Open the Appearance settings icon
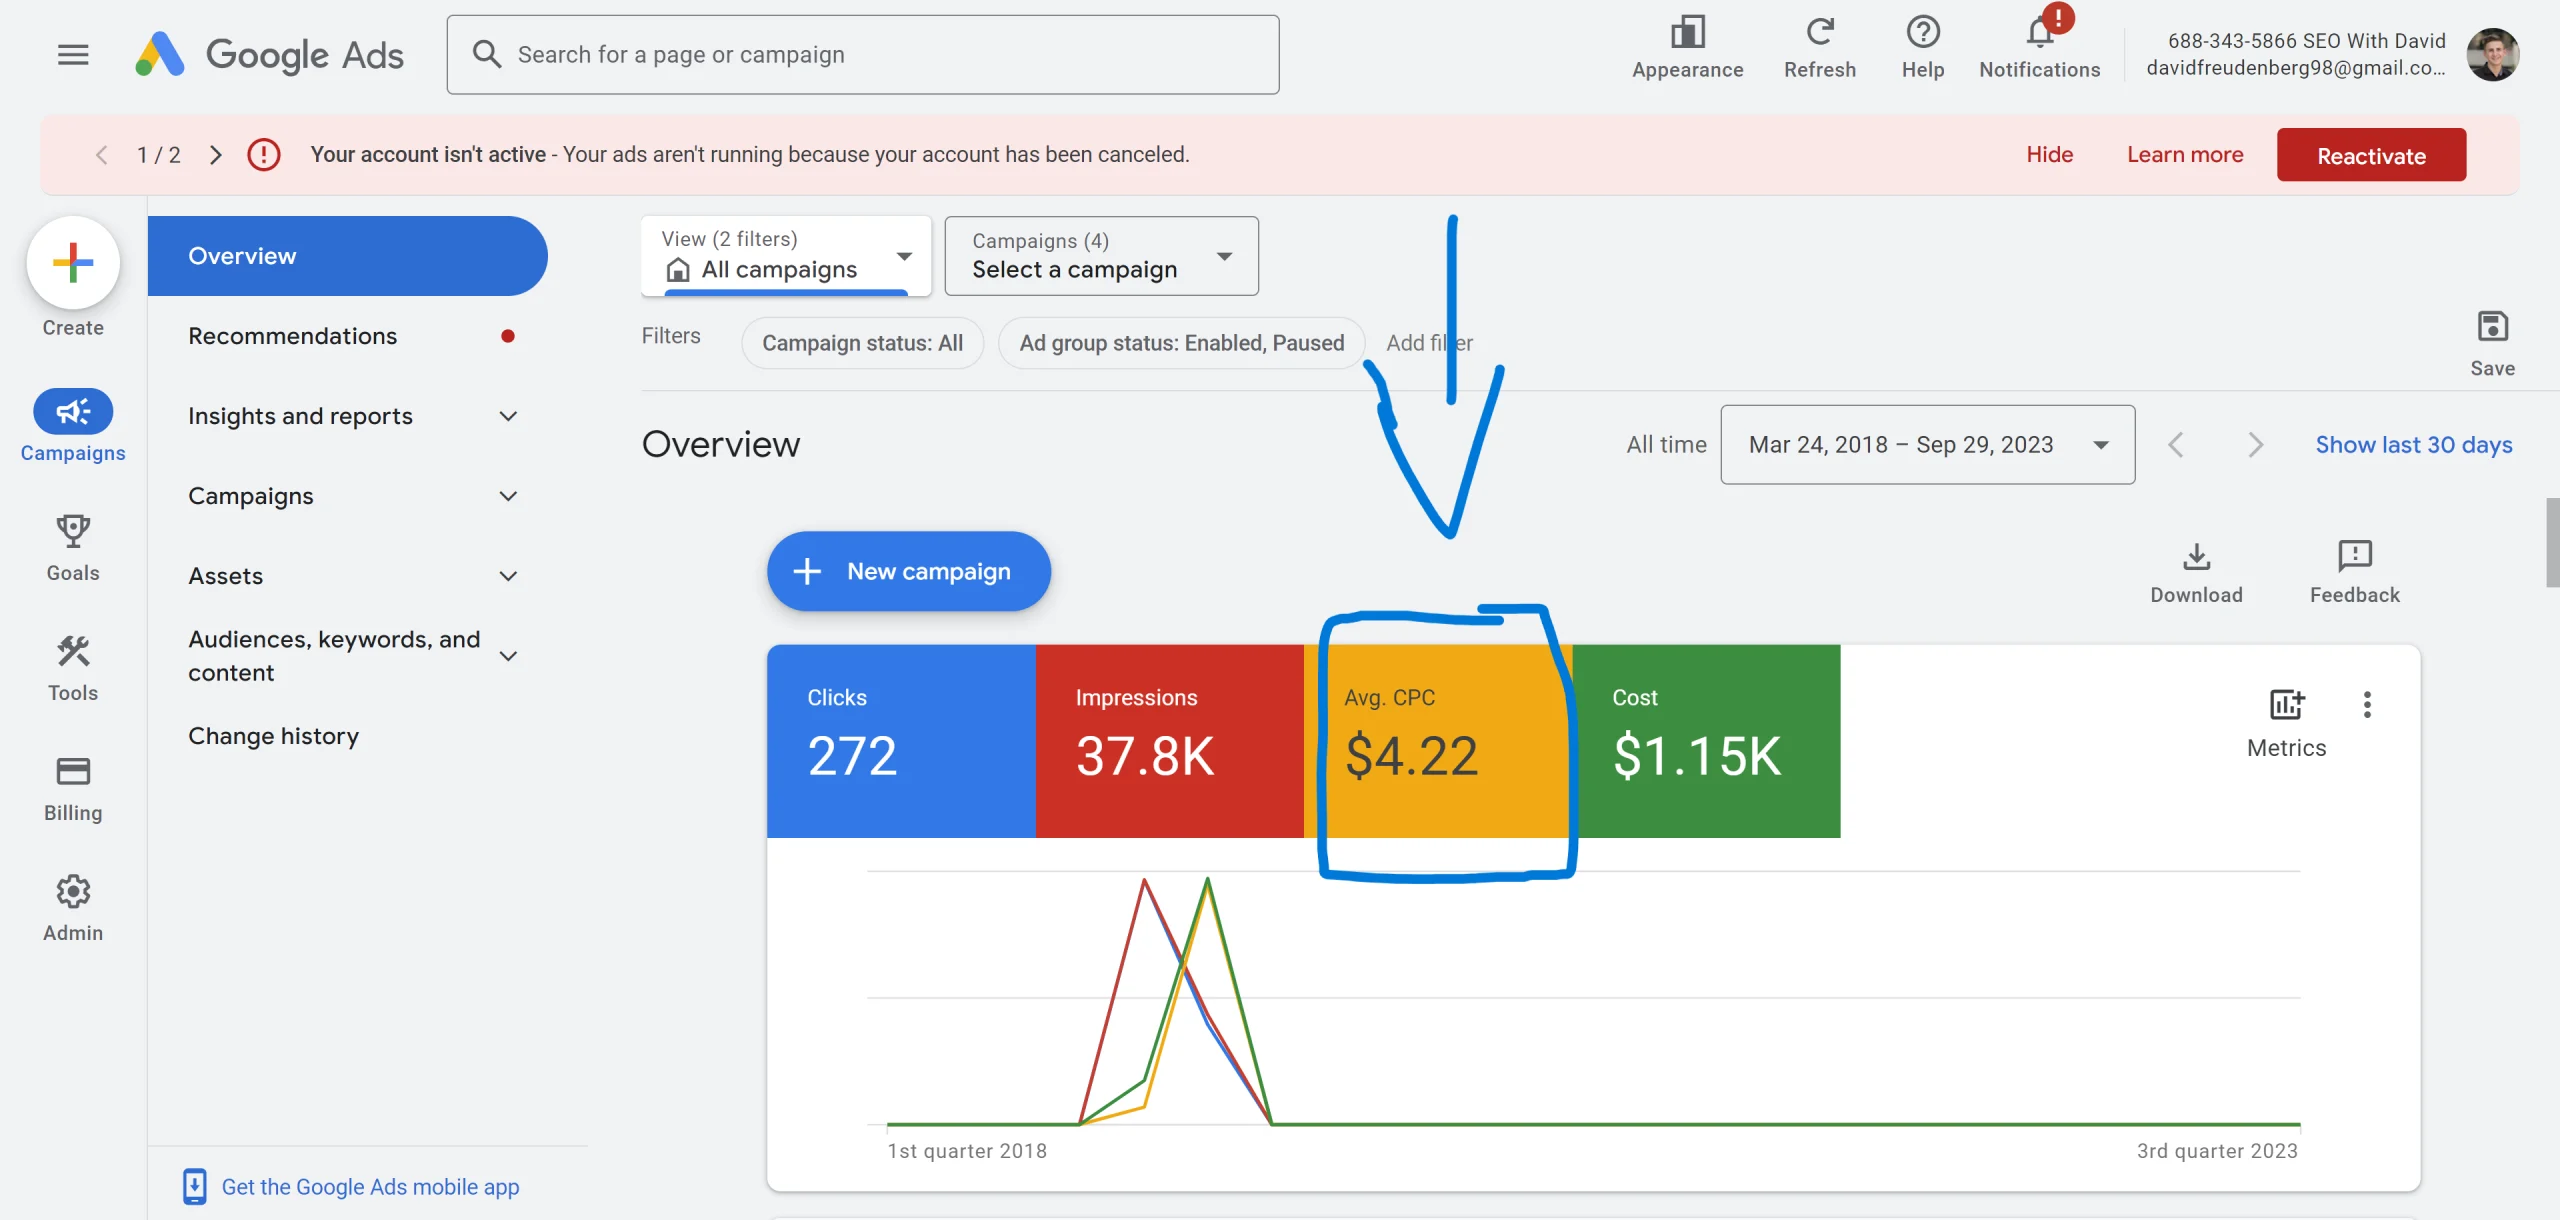The width and height of the screenshot is (2560, 1220). click(x=1687, y=47)
